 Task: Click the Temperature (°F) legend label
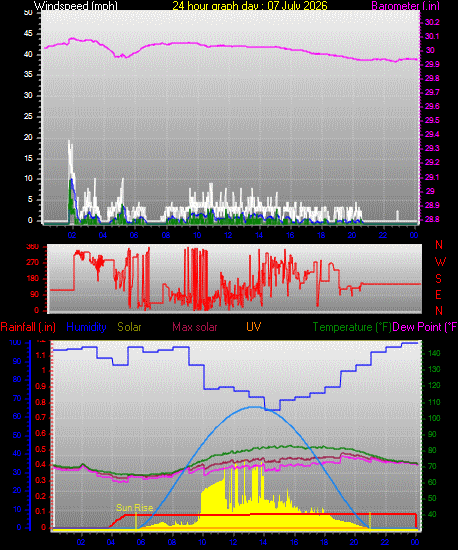[352, 327]
